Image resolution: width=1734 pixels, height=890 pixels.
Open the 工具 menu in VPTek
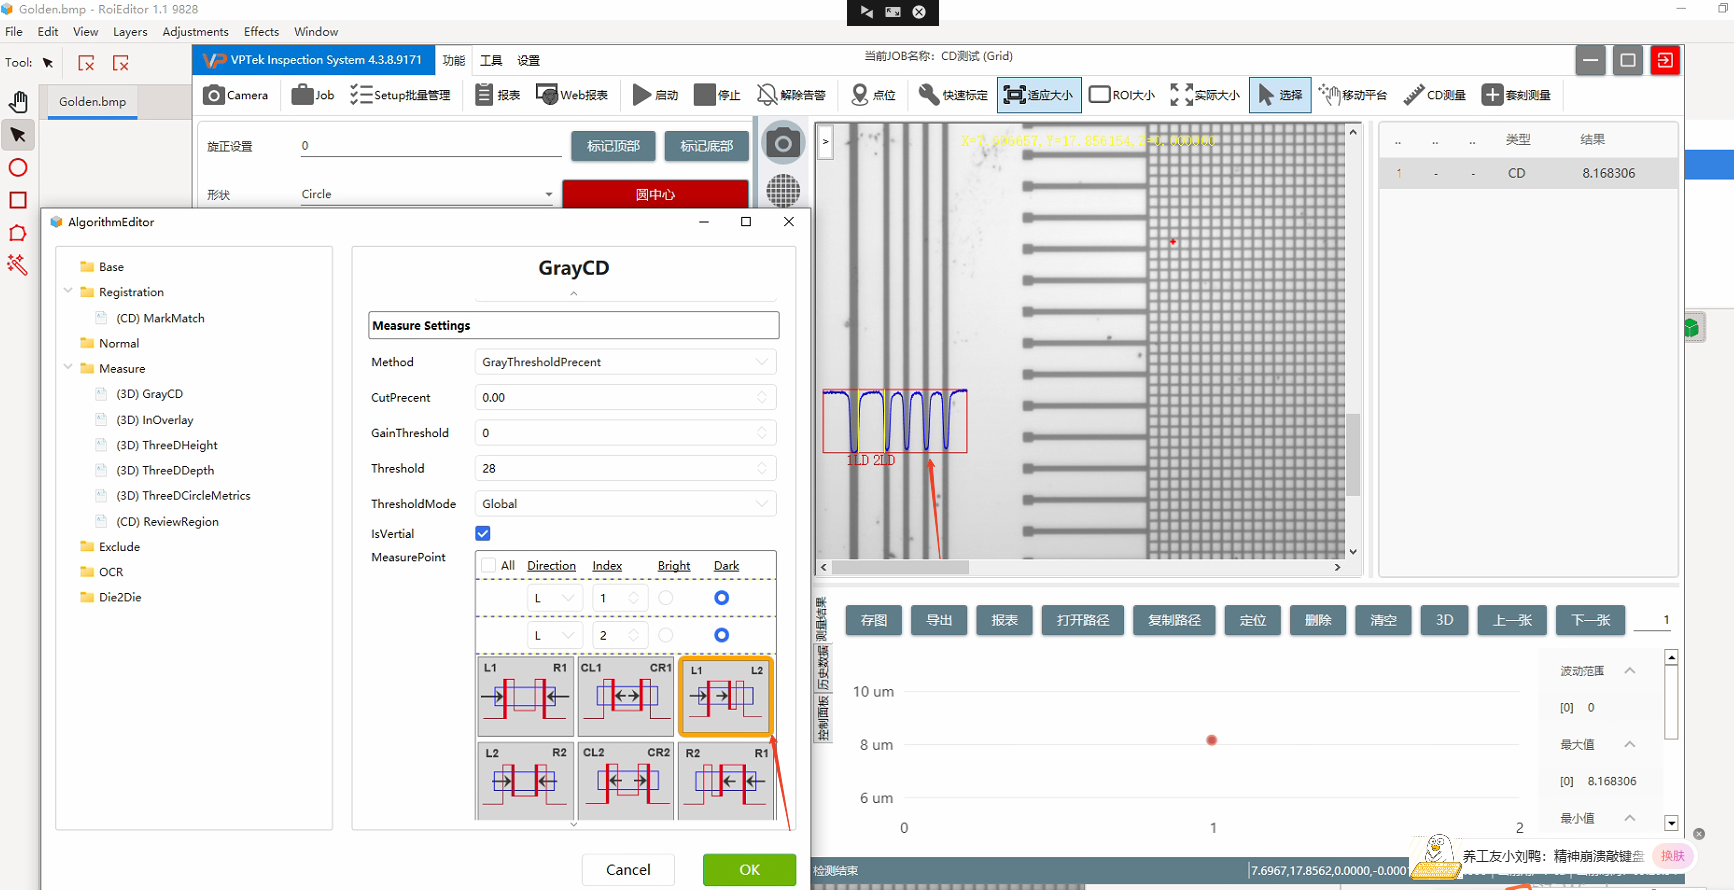(x=491, y=60)
